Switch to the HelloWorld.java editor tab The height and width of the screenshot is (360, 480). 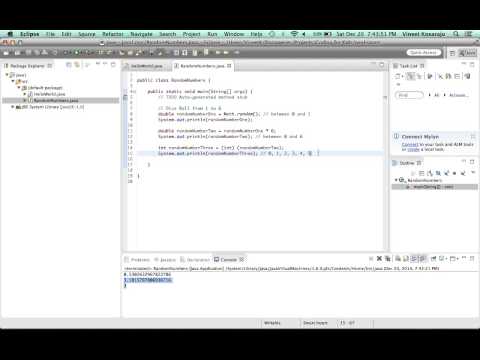click(x=146, y=66)
